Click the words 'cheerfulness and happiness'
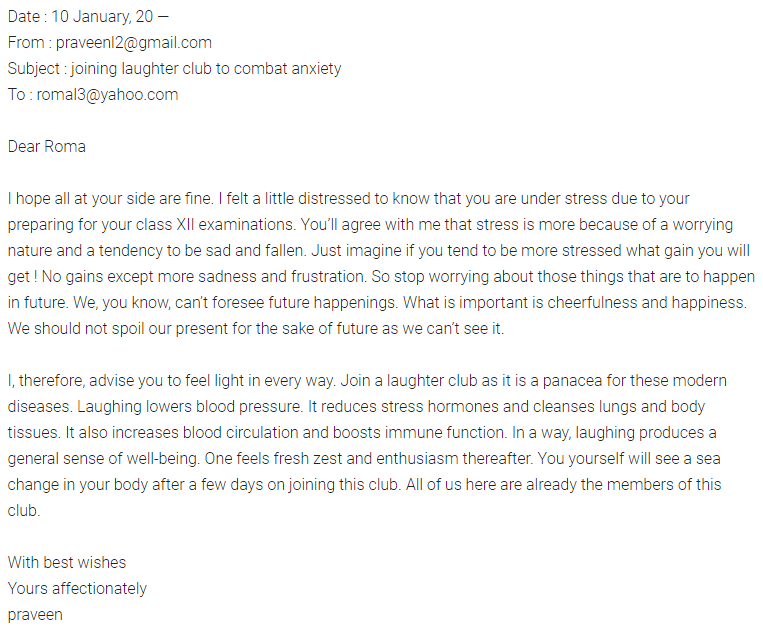The height and width of the screenshot is (633, 763). click(647, 303)
